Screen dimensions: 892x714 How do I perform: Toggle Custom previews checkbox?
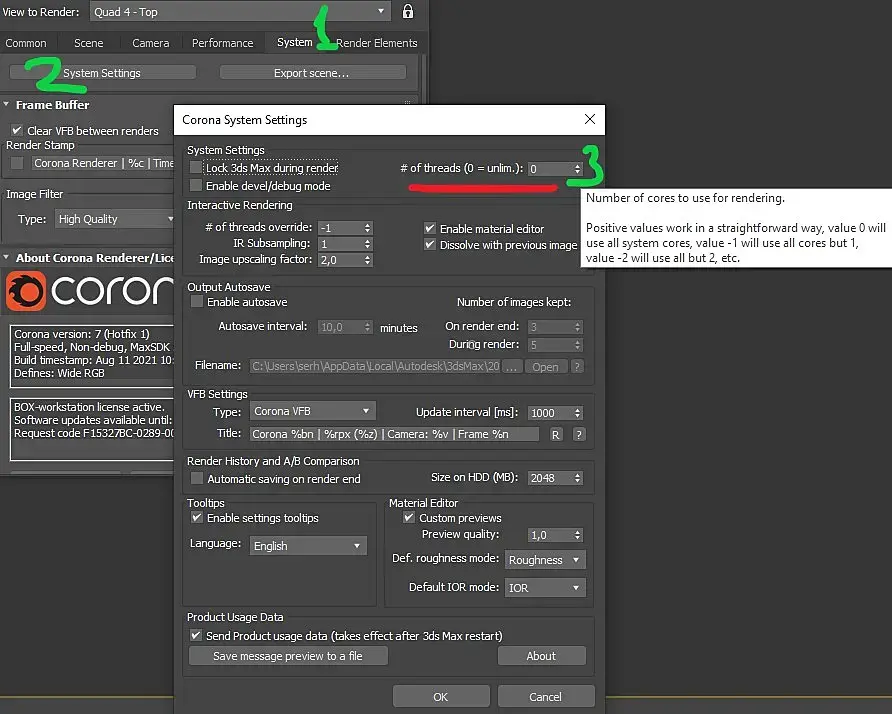(408, 517)
